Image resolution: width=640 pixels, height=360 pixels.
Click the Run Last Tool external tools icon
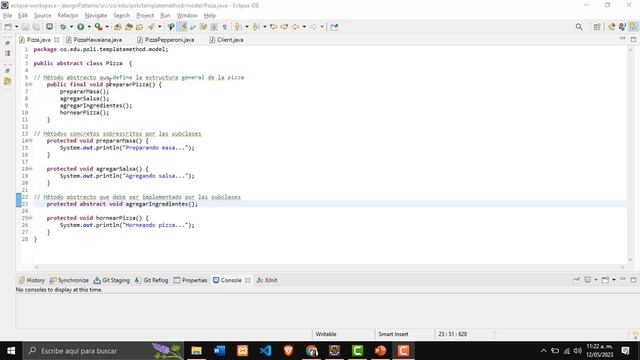pos(98,27)
